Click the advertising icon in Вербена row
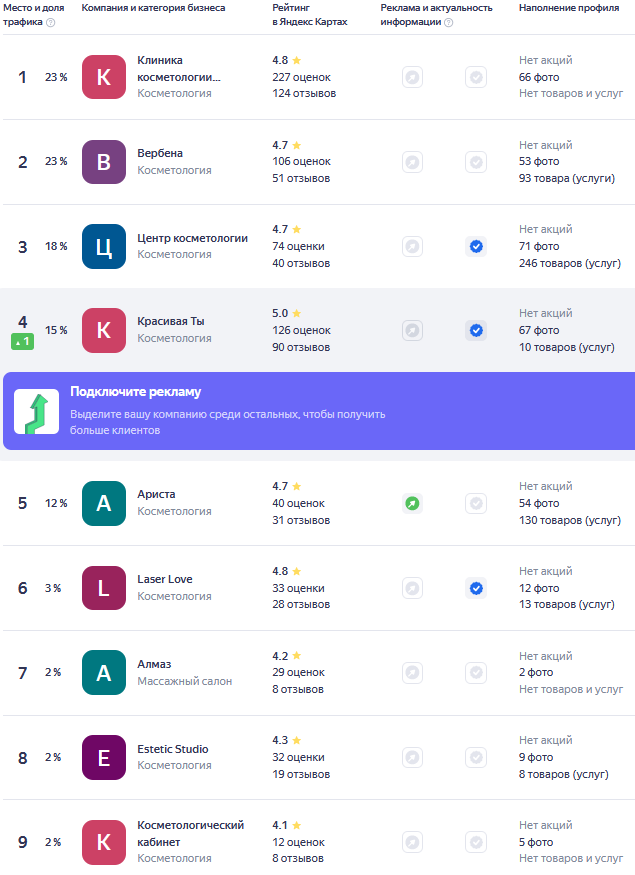Image resolution: width=635 pixels, height=875 pixels. pyautogui.click(x=412, y=162)
